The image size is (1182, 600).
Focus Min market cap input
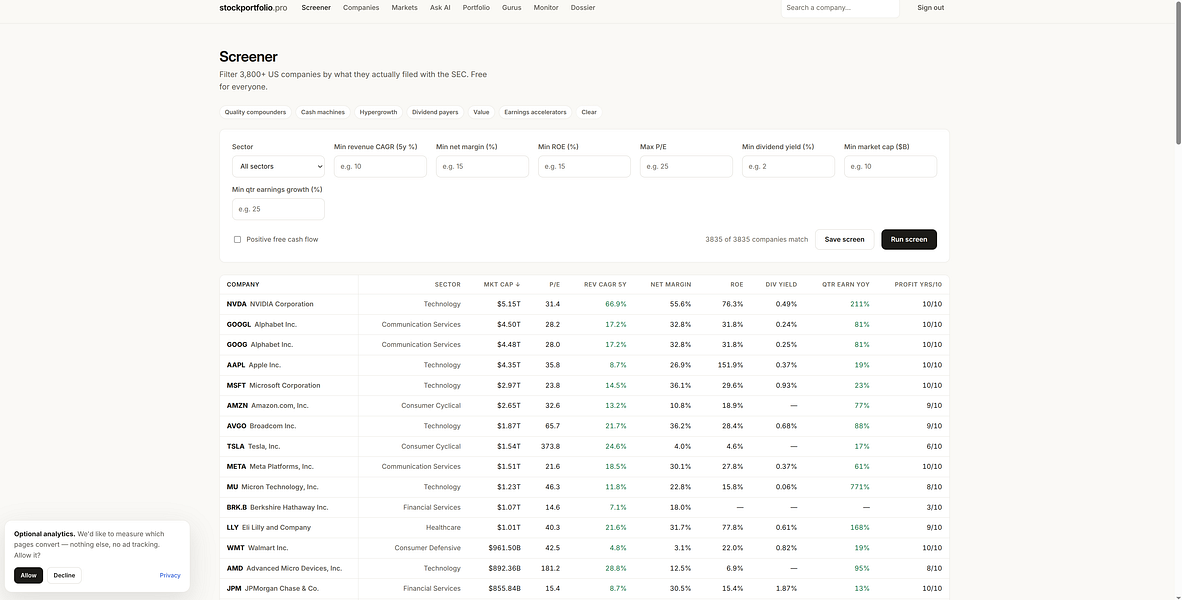click(890, 167)
